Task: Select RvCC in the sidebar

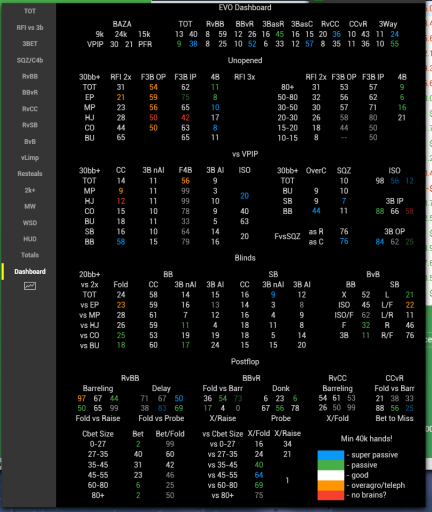Action: [x=30, y=109]
